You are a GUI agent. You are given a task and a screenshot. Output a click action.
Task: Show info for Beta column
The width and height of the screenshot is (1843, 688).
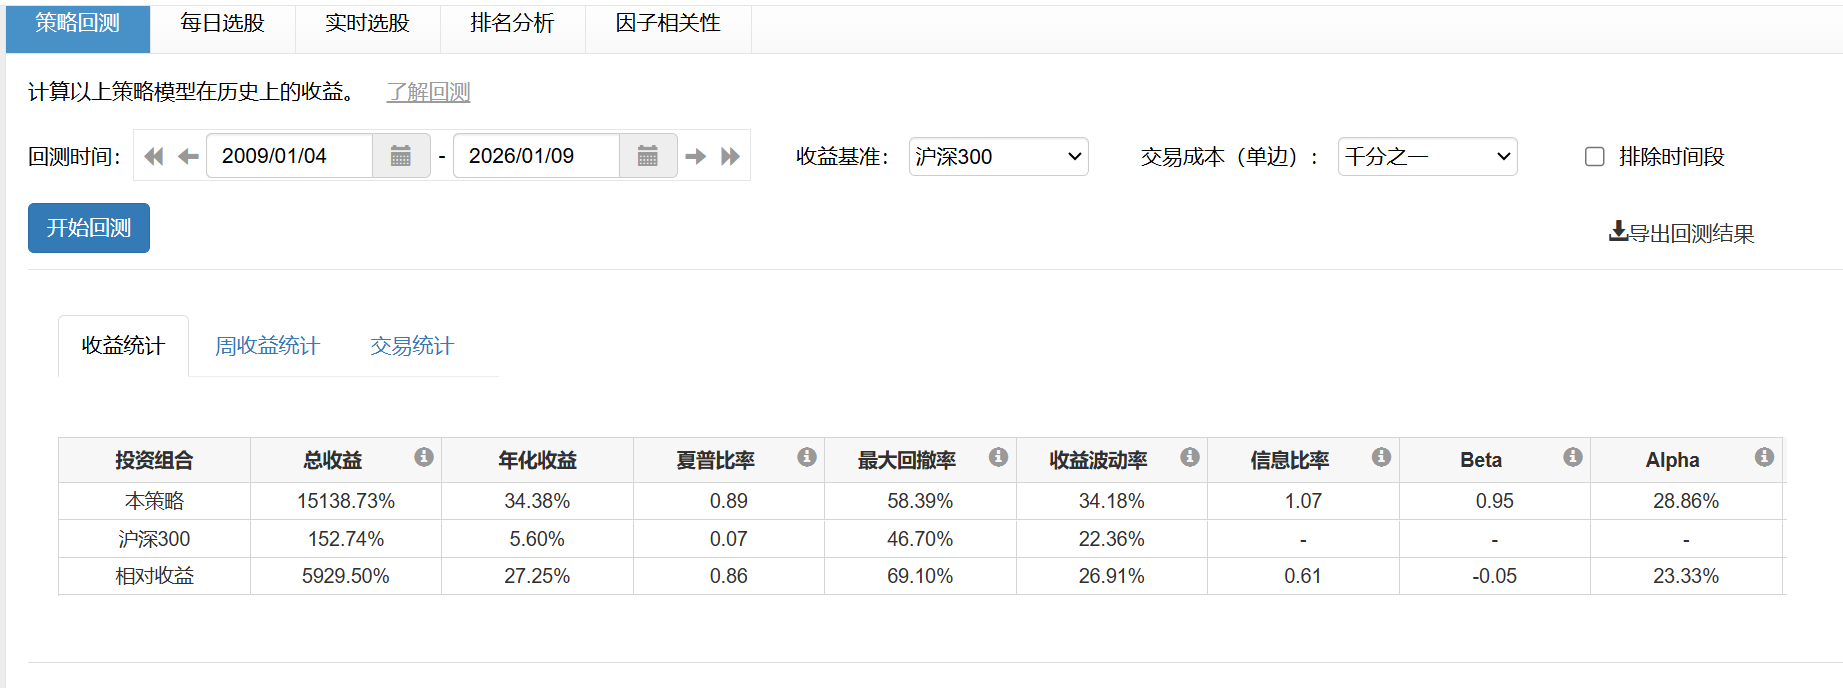(1573, 457)
